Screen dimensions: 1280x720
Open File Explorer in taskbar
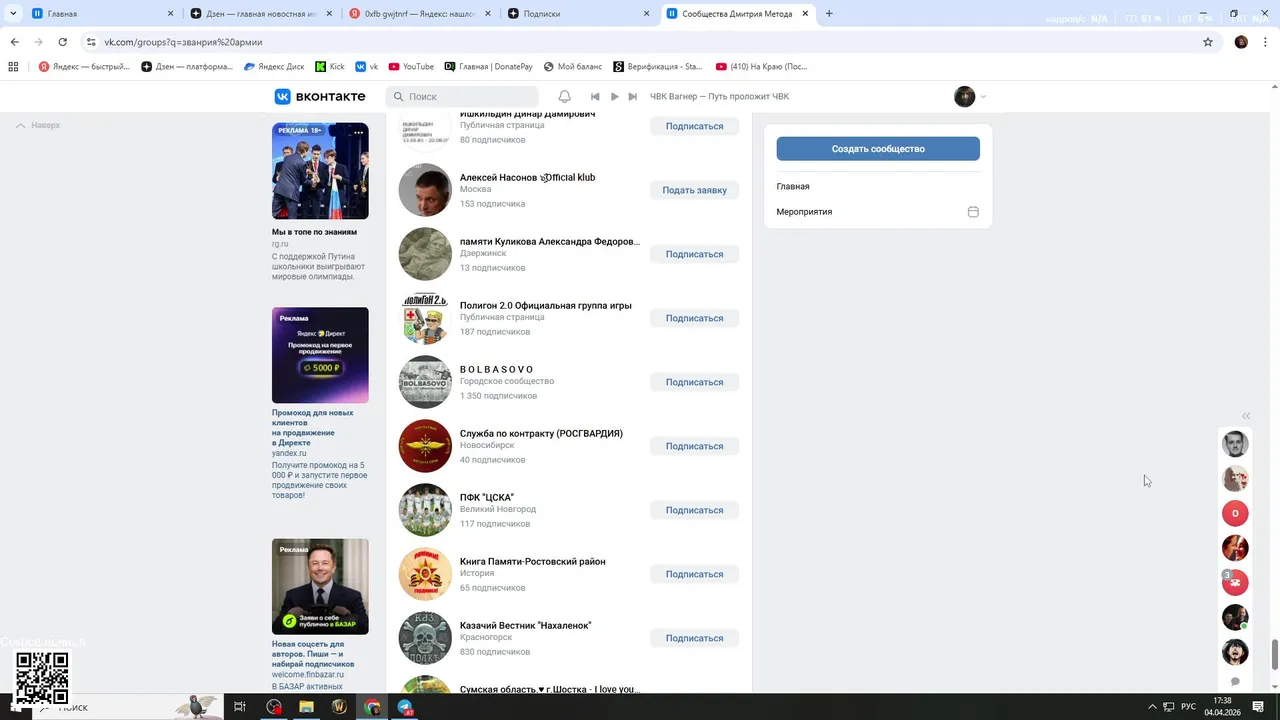click(x=307, y=707)
